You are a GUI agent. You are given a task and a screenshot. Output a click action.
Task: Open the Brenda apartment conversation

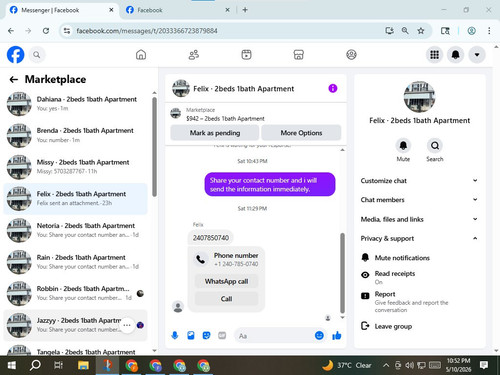(75, 135)
